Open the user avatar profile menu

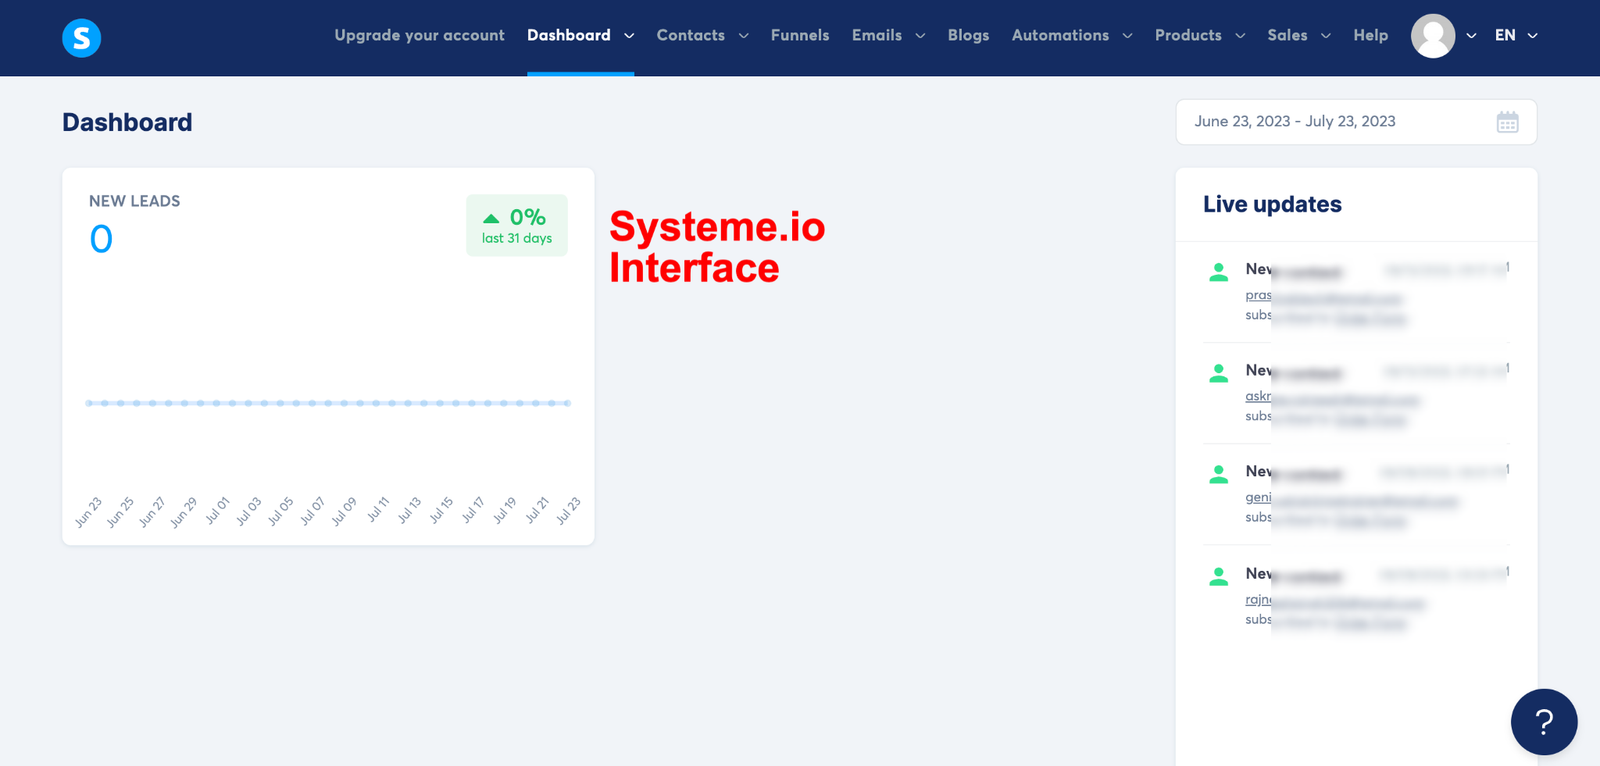pyautogui.click(x=1432, y=36)
